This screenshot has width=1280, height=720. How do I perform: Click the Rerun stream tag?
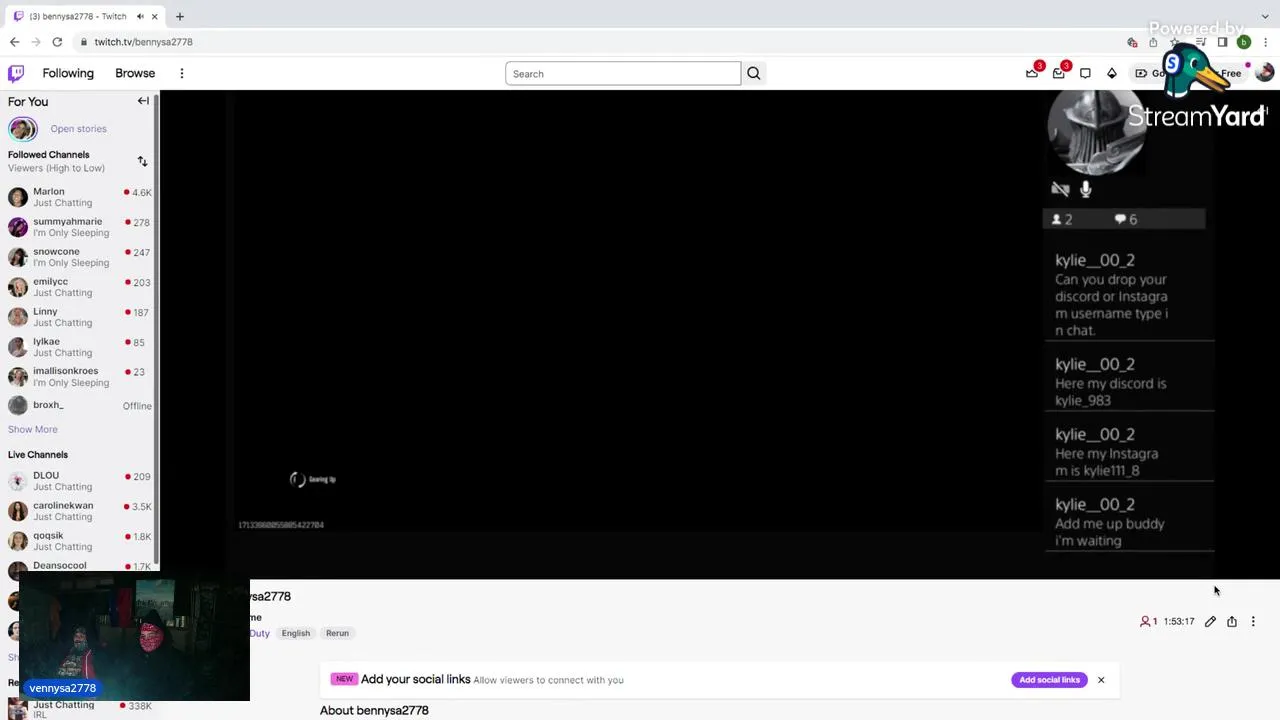tap(337, 633)
